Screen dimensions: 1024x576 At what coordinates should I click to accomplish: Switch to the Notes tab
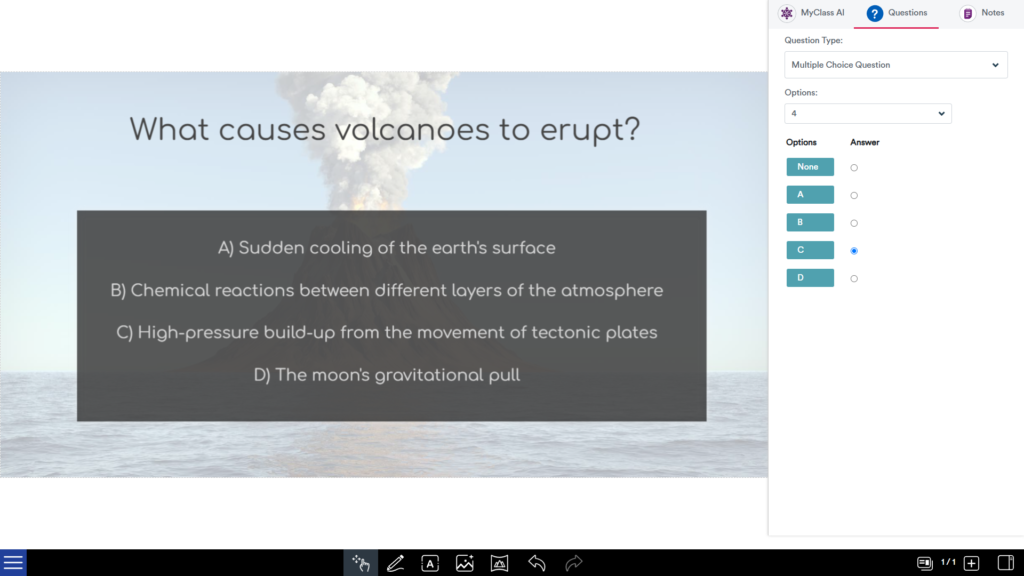tap(982, 13)
